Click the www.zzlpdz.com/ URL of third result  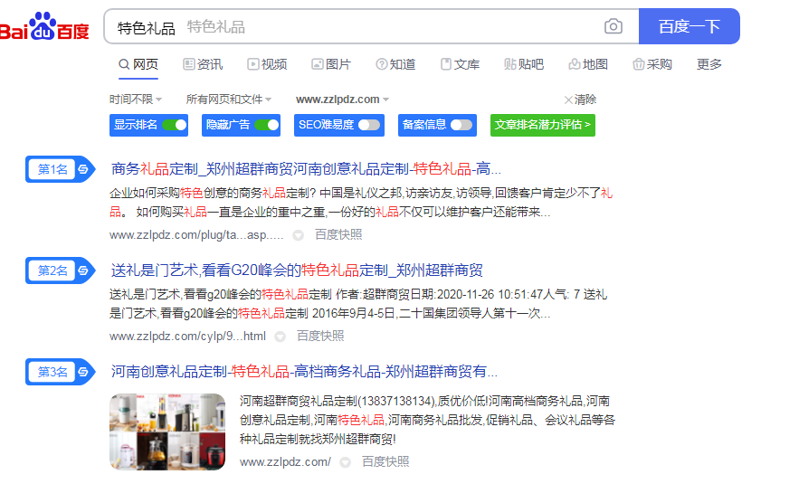(x=285, y=462)
